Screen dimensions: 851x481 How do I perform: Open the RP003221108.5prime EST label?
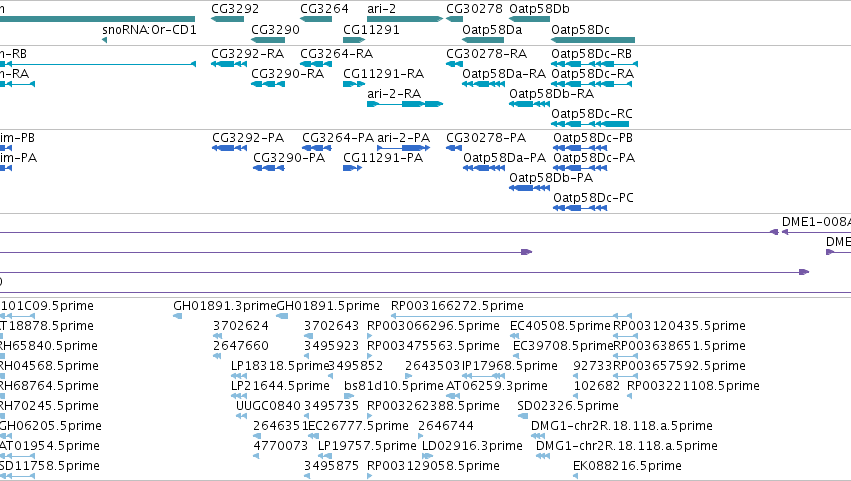(x=693, y=386)
